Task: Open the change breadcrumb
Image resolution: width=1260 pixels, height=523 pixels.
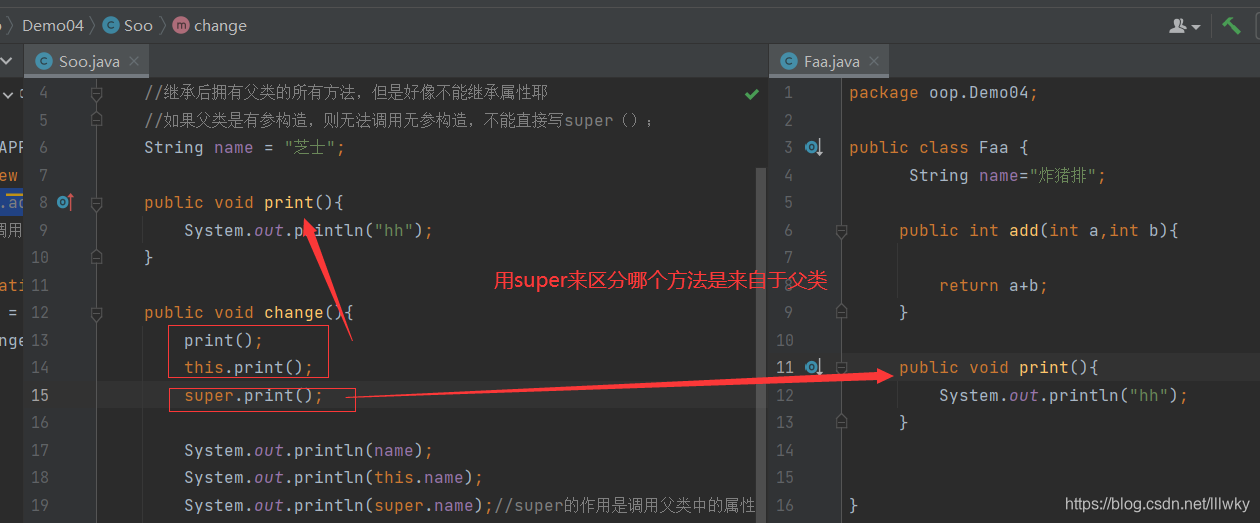Action: pos(220,26)
